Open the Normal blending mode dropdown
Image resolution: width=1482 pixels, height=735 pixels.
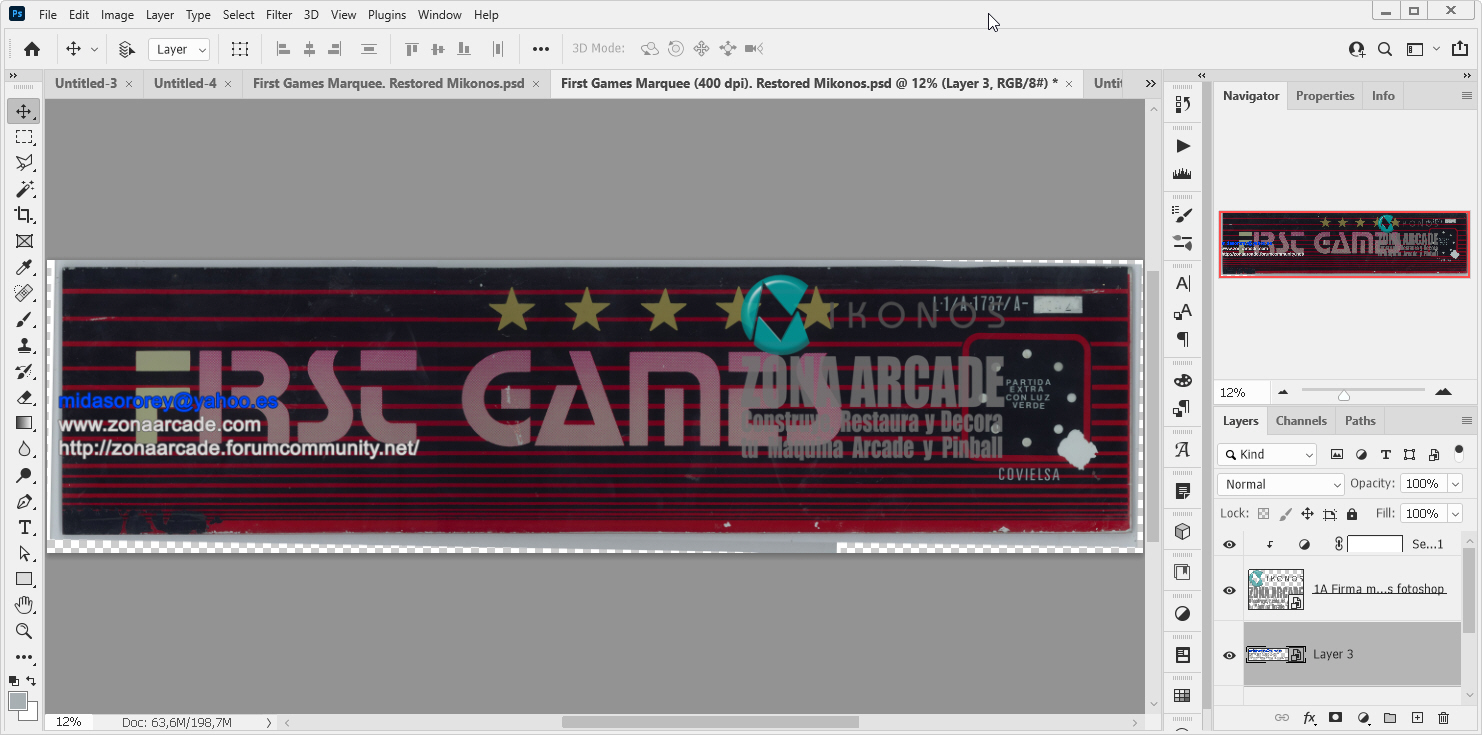pos(1280,484)
